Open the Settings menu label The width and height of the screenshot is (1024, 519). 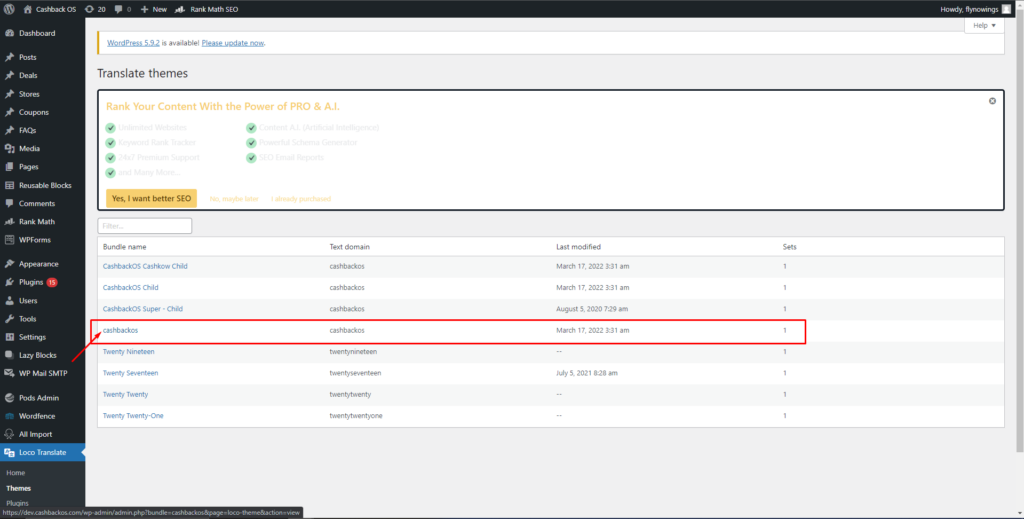(33, 338)
